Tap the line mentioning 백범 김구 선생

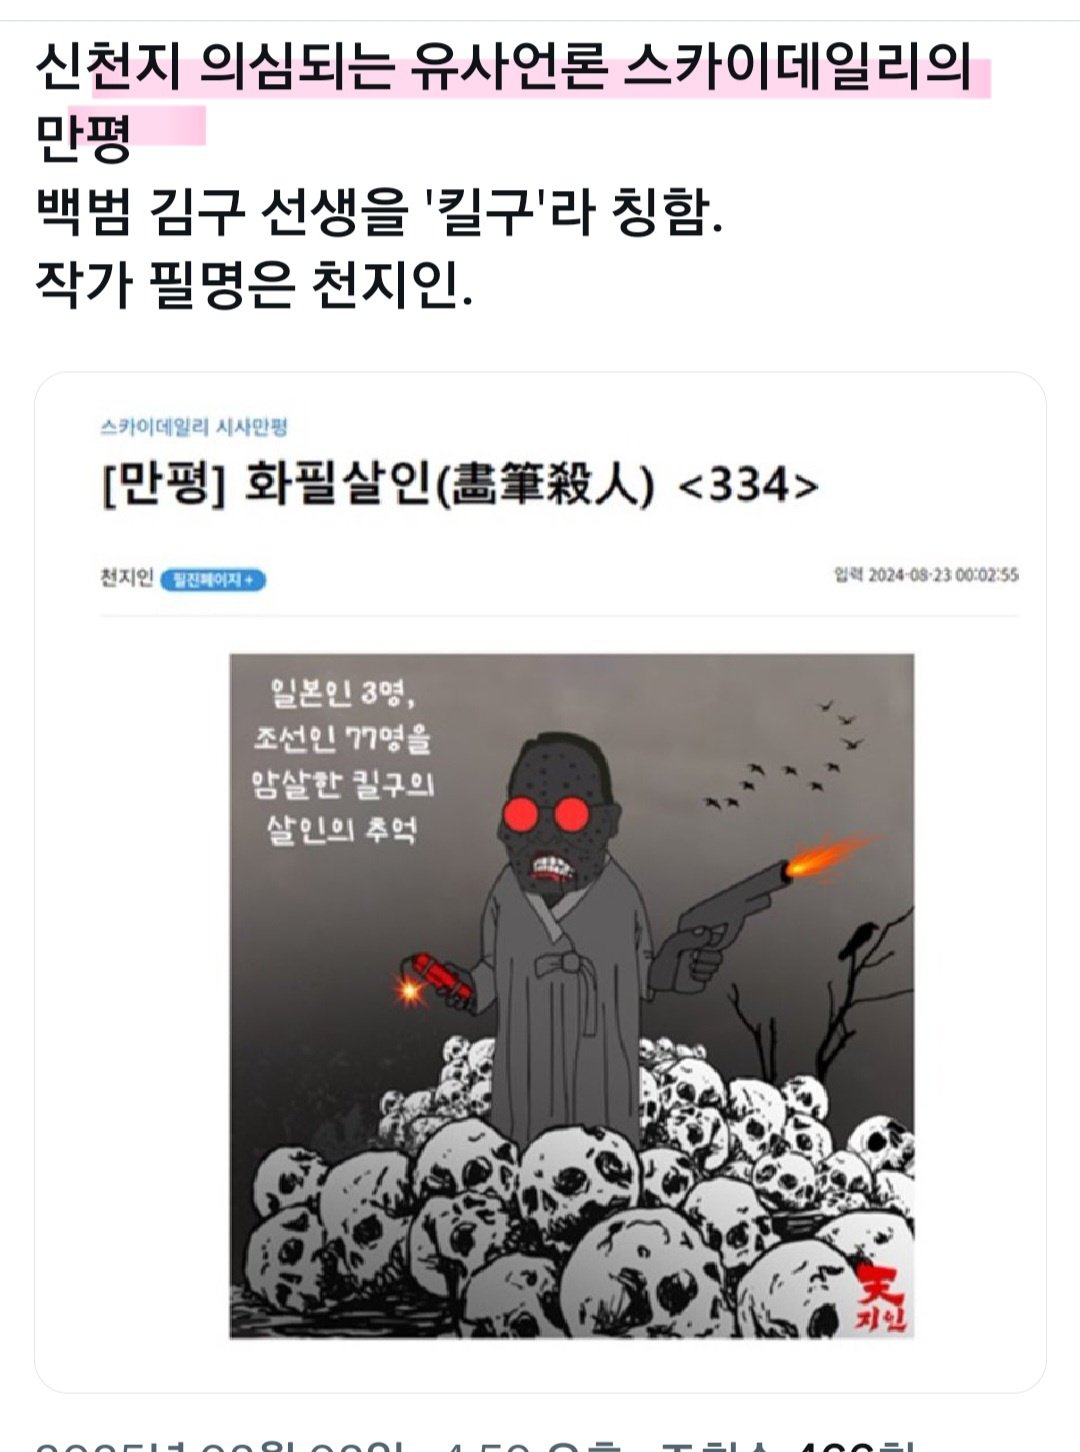(378, 211)
